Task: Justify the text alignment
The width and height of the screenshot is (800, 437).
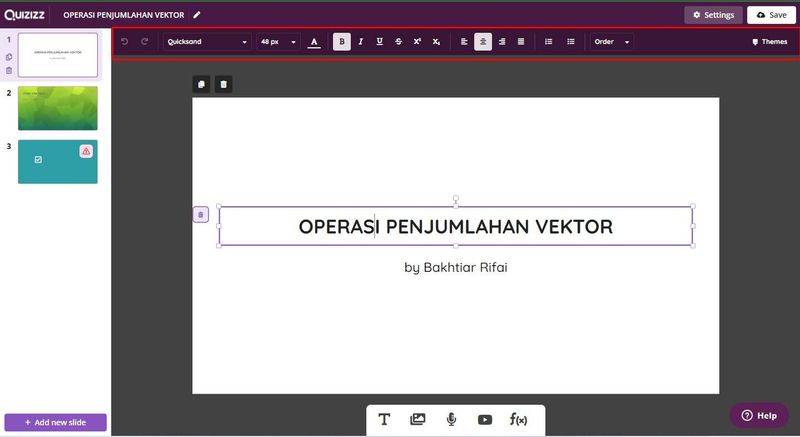Action: (521, 42)
